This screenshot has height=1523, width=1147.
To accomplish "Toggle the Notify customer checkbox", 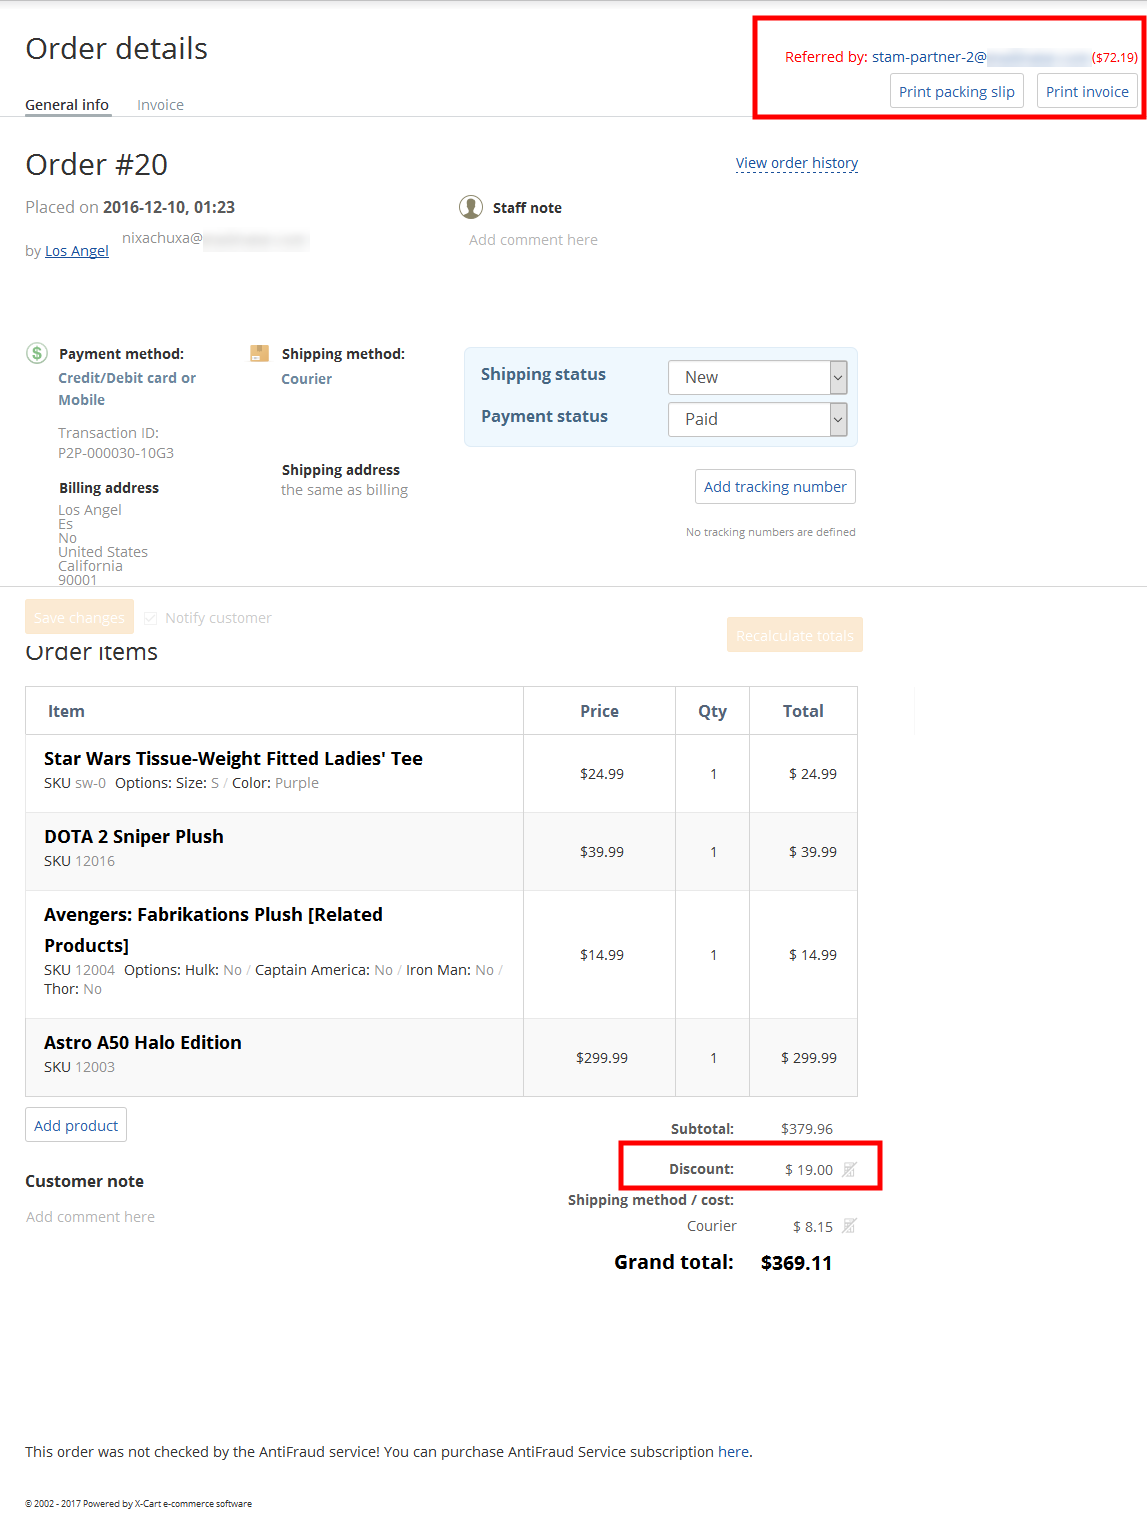I will point(151,618).
